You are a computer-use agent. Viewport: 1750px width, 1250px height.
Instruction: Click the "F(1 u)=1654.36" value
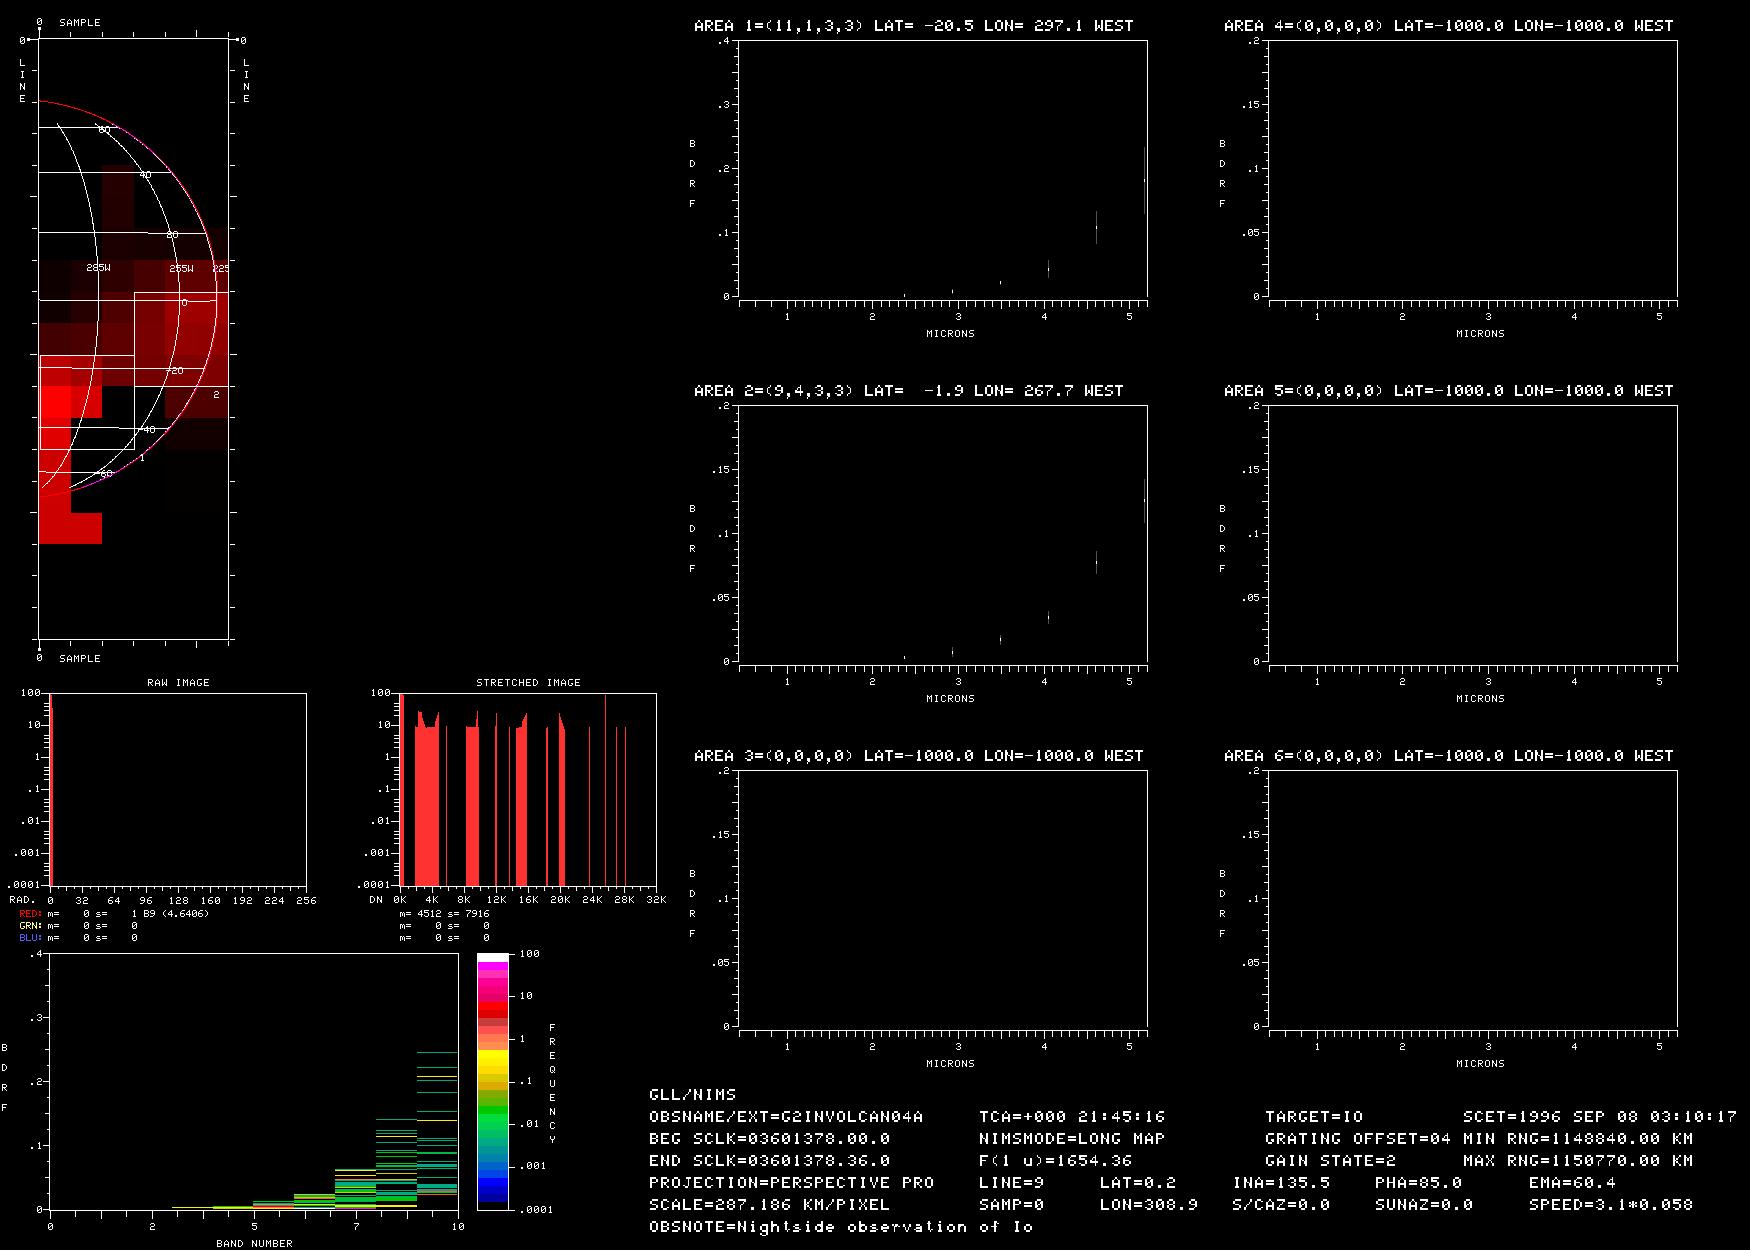[x=1056, y=1161]
